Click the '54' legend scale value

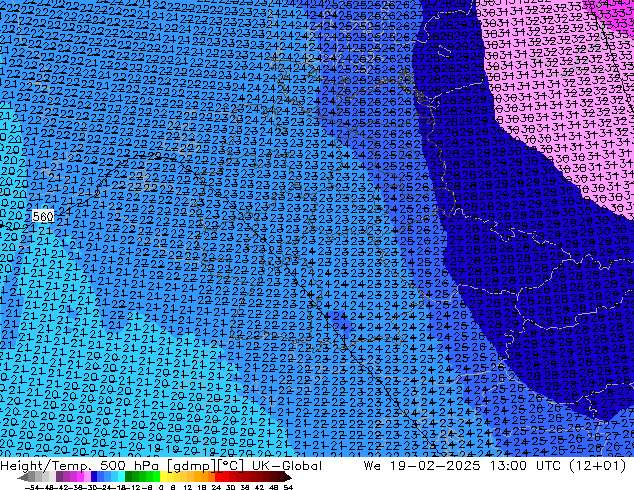coord(288,487)
